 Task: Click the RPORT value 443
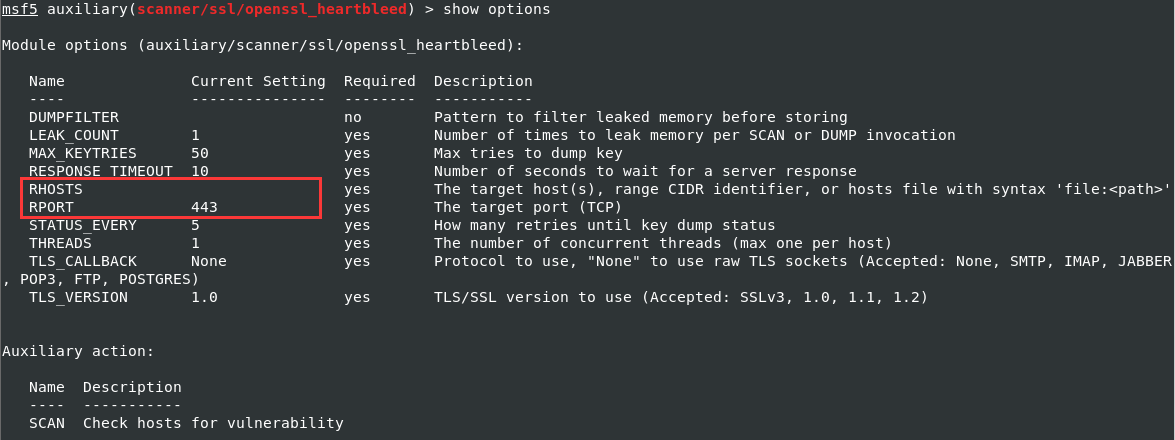[204, 207]
